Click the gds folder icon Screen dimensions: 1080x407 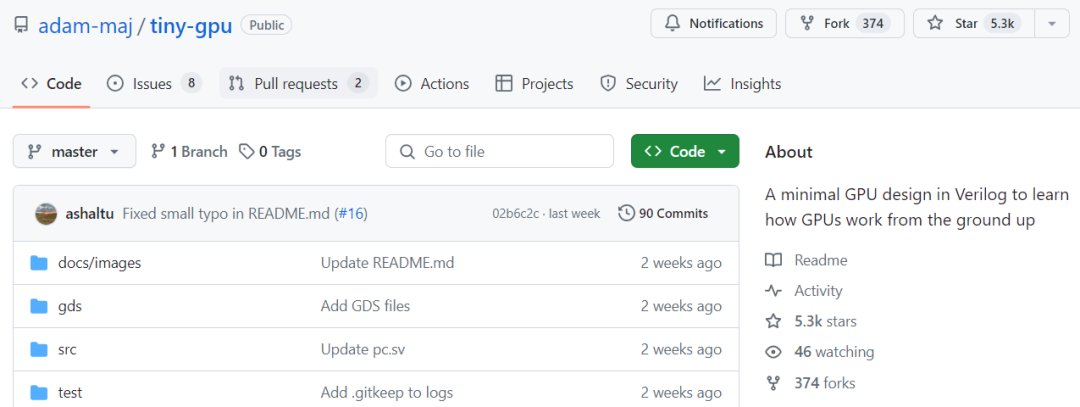[x=39, y=306]
